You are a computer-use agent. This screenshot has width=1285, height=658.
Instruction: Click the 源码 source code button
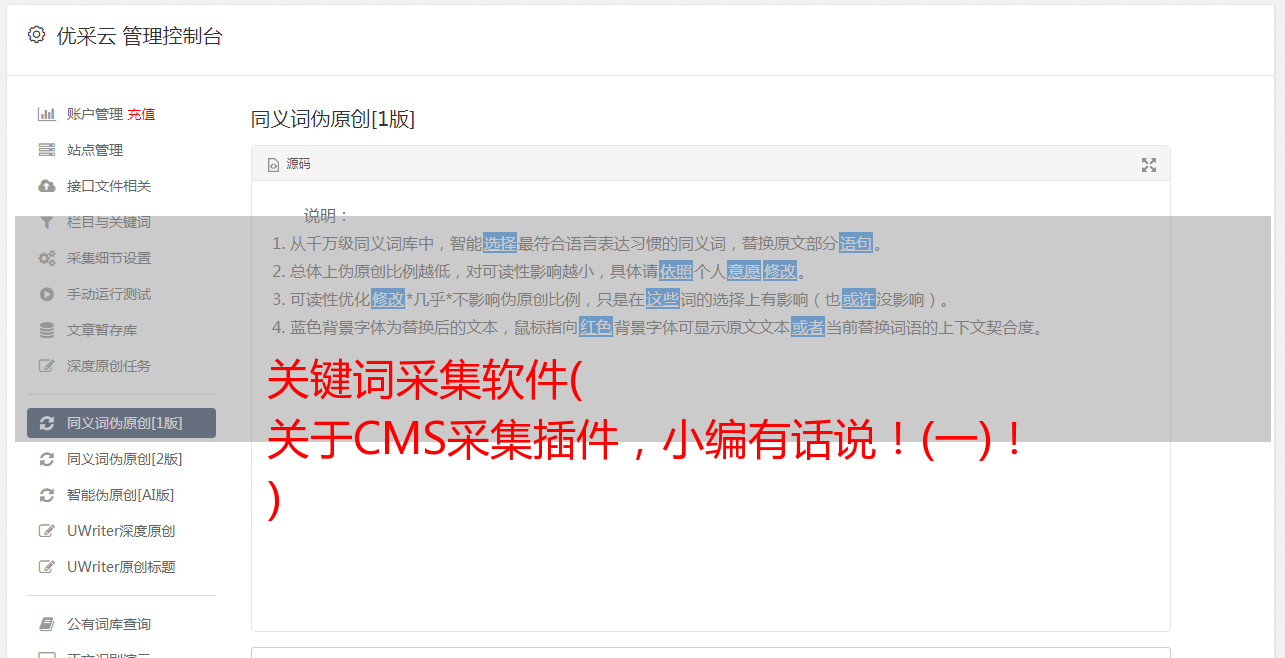coord(289,164)
